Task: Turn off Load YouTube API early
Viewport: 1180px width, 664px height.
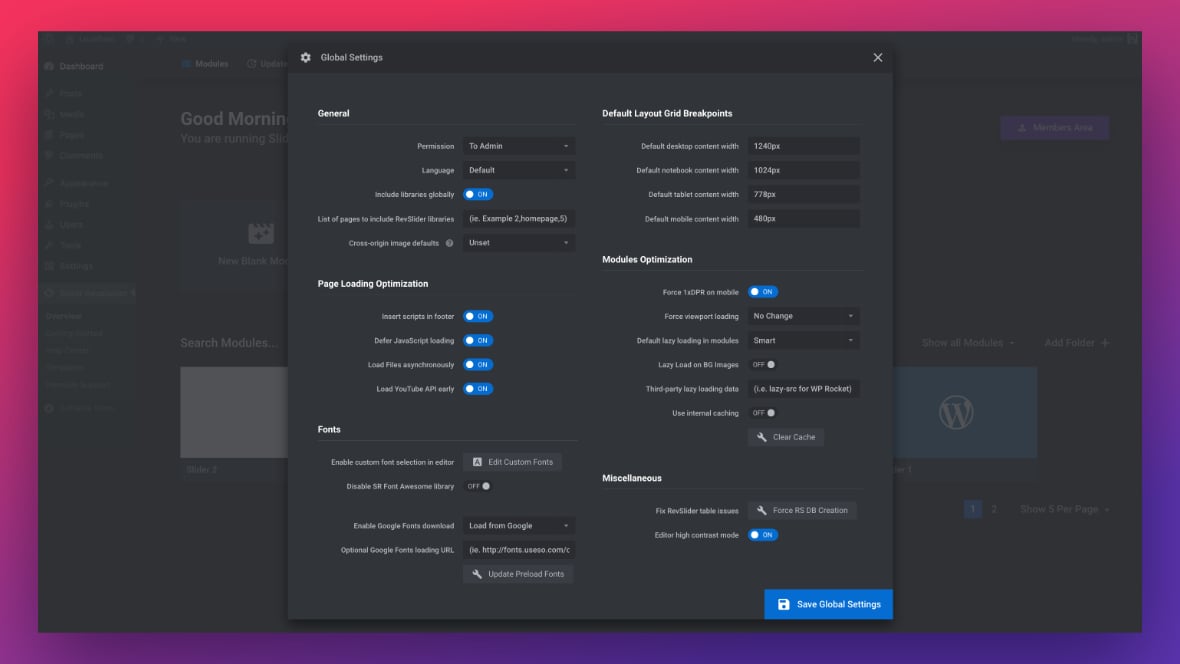Action: (x=478, y=388)
